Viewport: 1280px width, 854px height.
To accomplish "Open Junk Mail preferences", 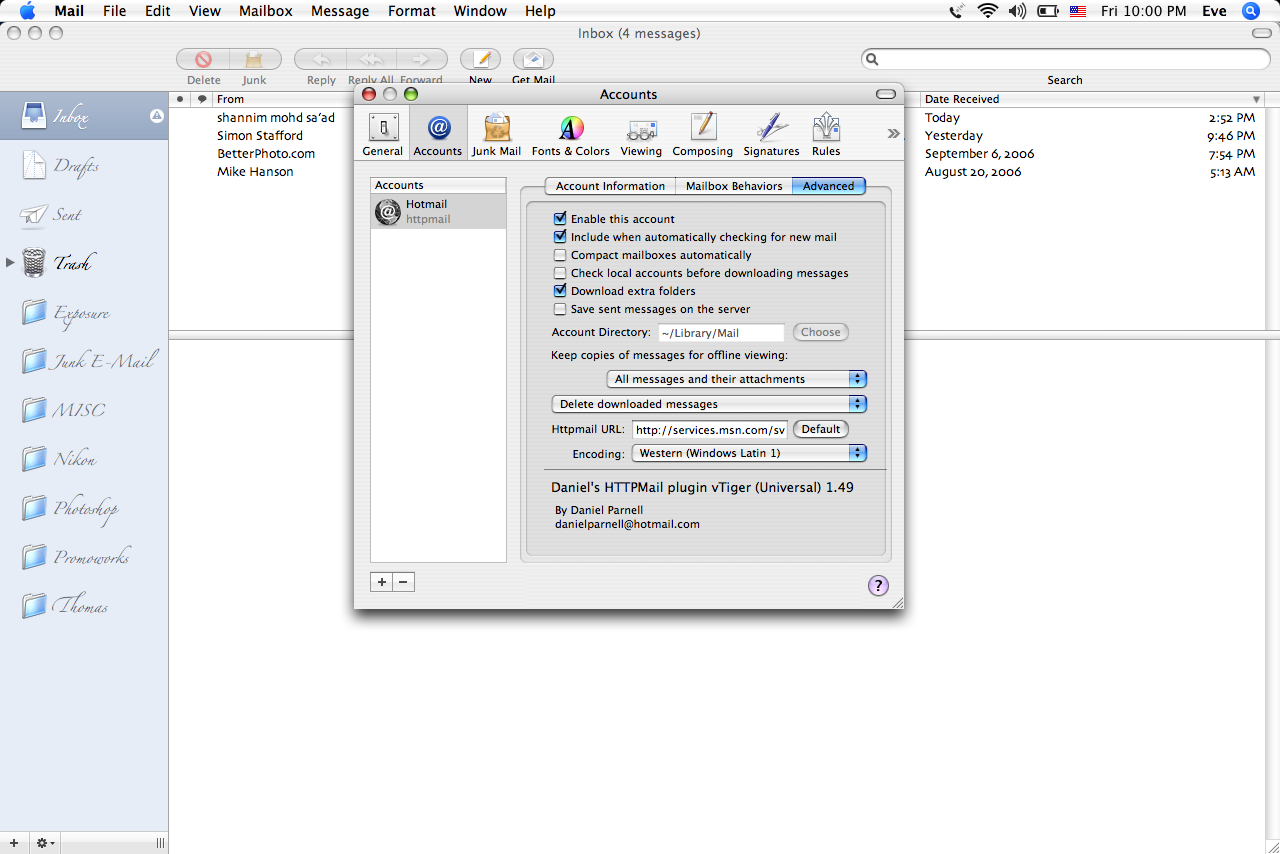I will coord(496,134).
